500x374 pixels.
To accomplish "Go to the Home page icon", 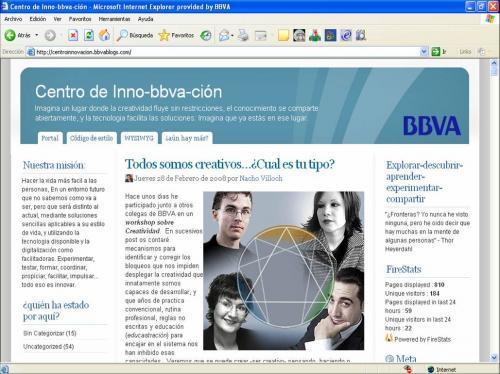I will pos(104,35).
